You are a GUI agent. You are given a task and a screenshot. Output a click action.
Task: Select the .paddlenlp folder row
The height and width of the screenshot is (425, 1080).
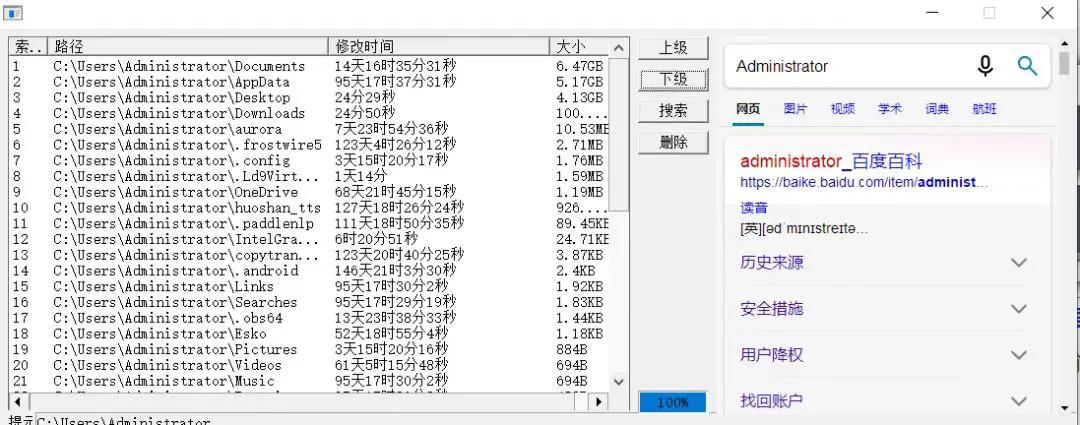309,223
